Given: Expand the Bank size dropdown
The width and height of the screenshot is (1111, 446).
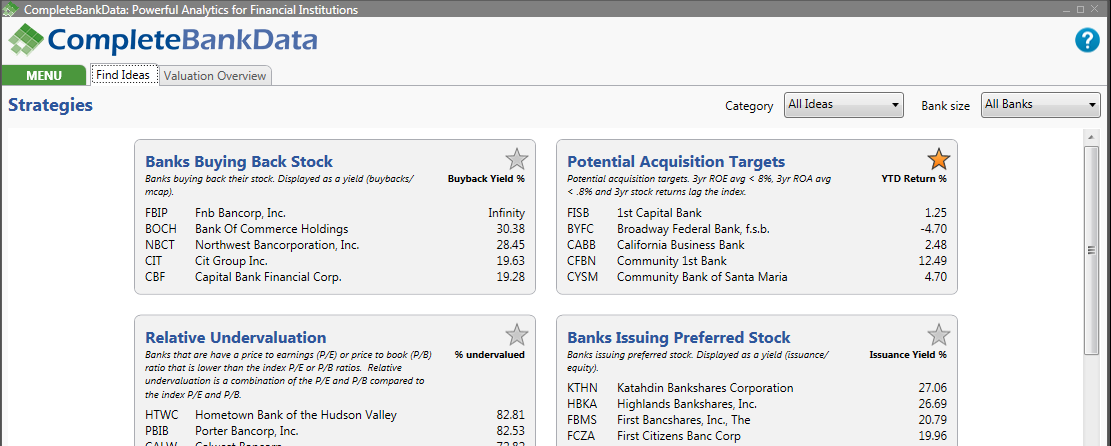Looking at the screenshot, I should coord(1040,104).
